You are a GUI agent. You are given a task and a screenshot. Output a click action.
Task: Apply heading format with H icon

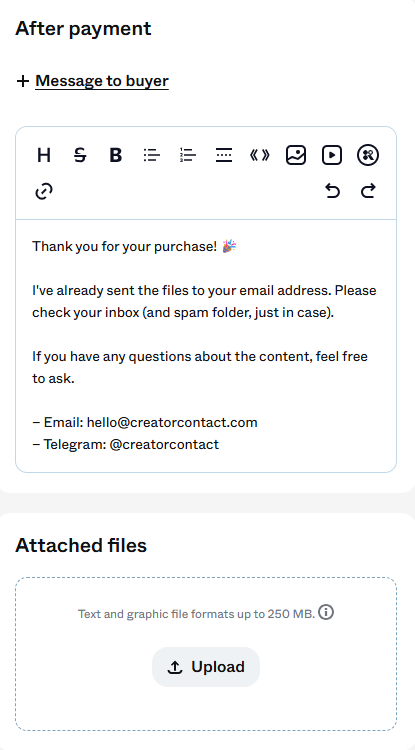(44, 155)
